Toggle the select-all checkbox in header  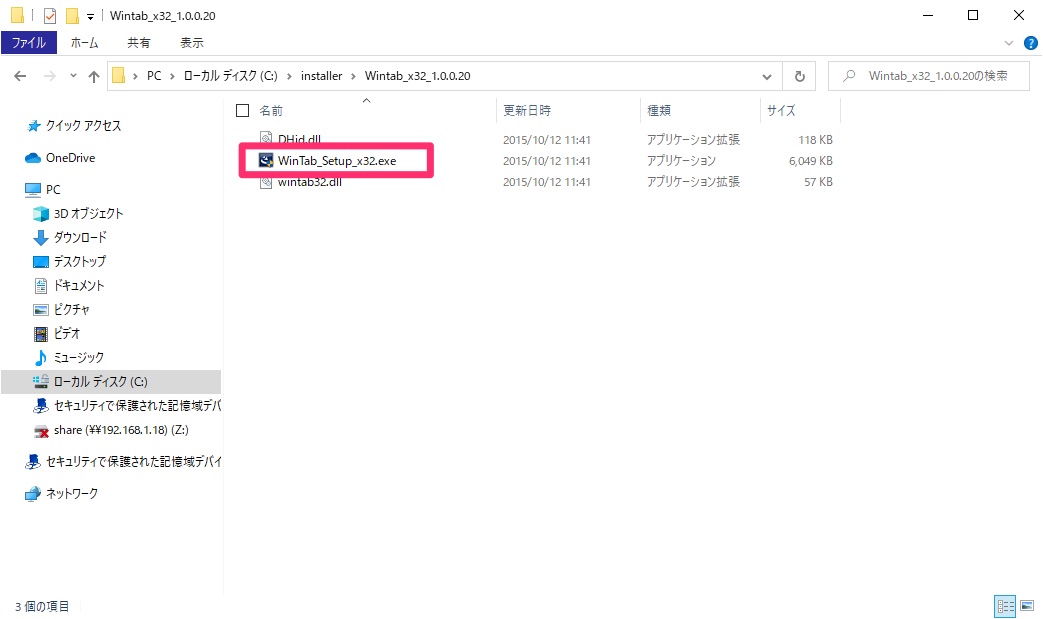[x=242, y=110]
